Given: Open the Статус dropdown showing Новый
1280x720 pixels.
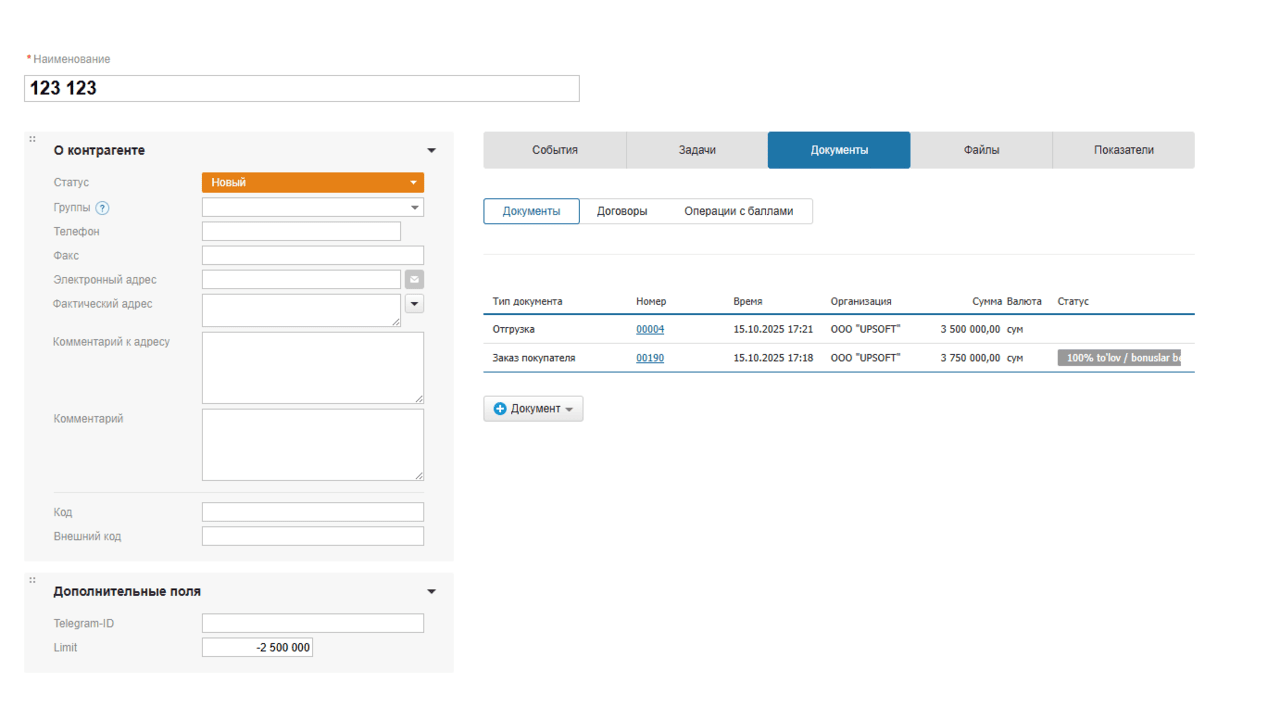Looking at the screenshot, I should [x=312, y=183].
